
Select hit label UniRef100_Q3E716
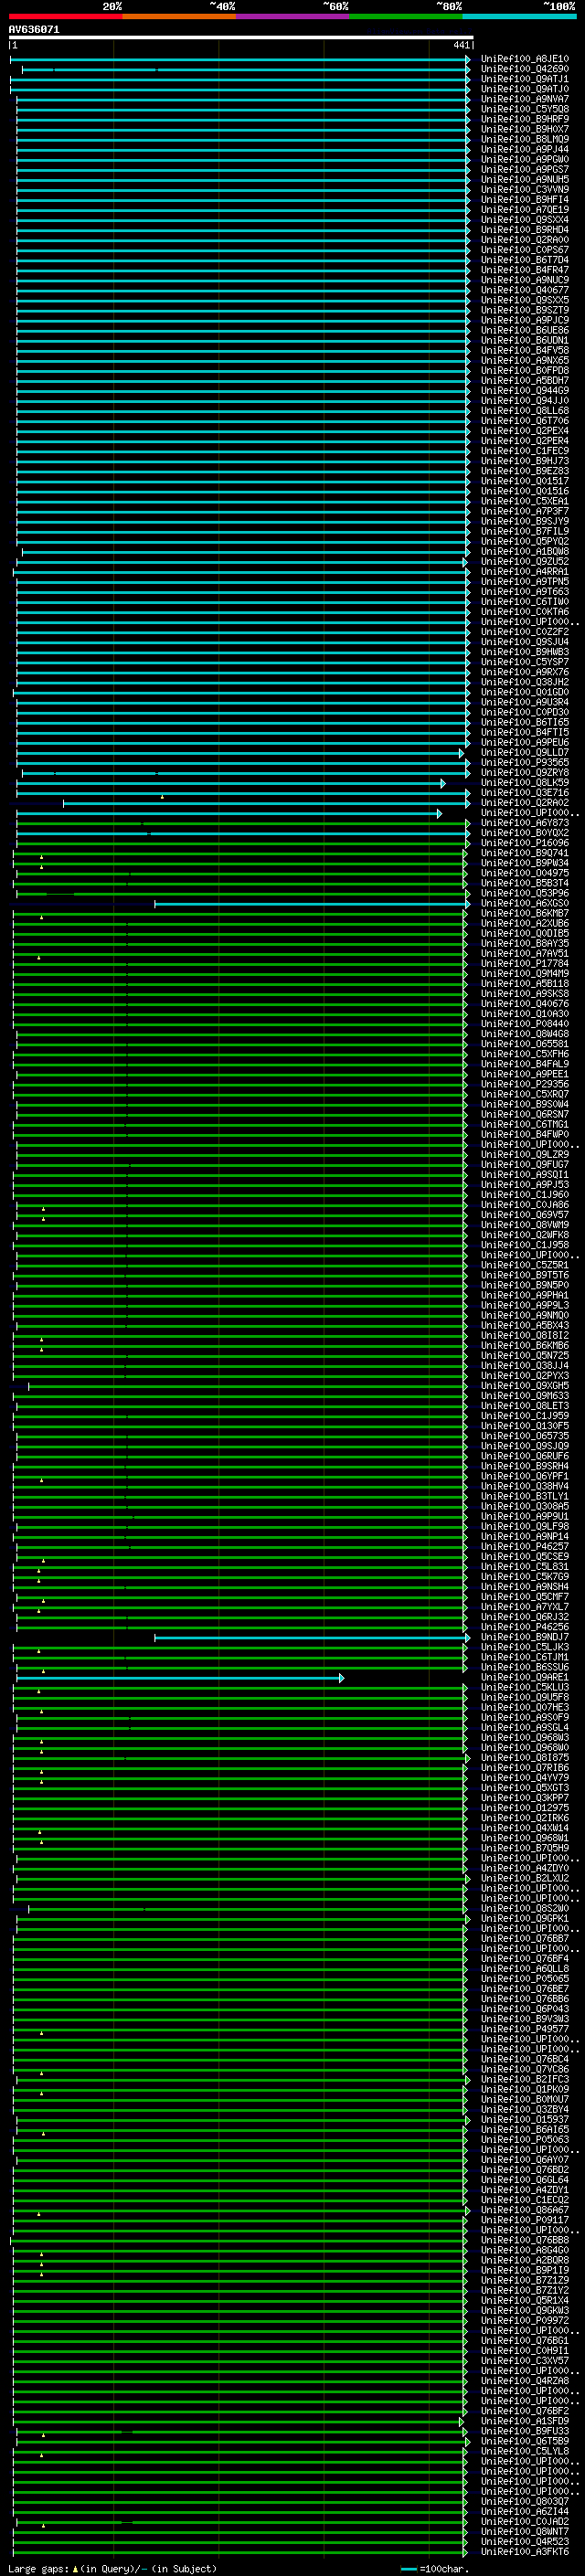[525, 793]
